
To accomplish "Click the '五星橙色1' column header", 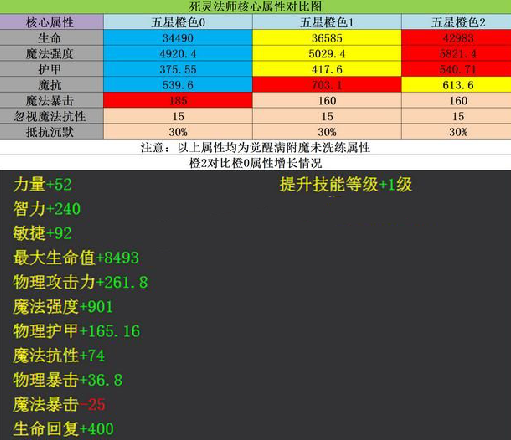I will 327,22.
